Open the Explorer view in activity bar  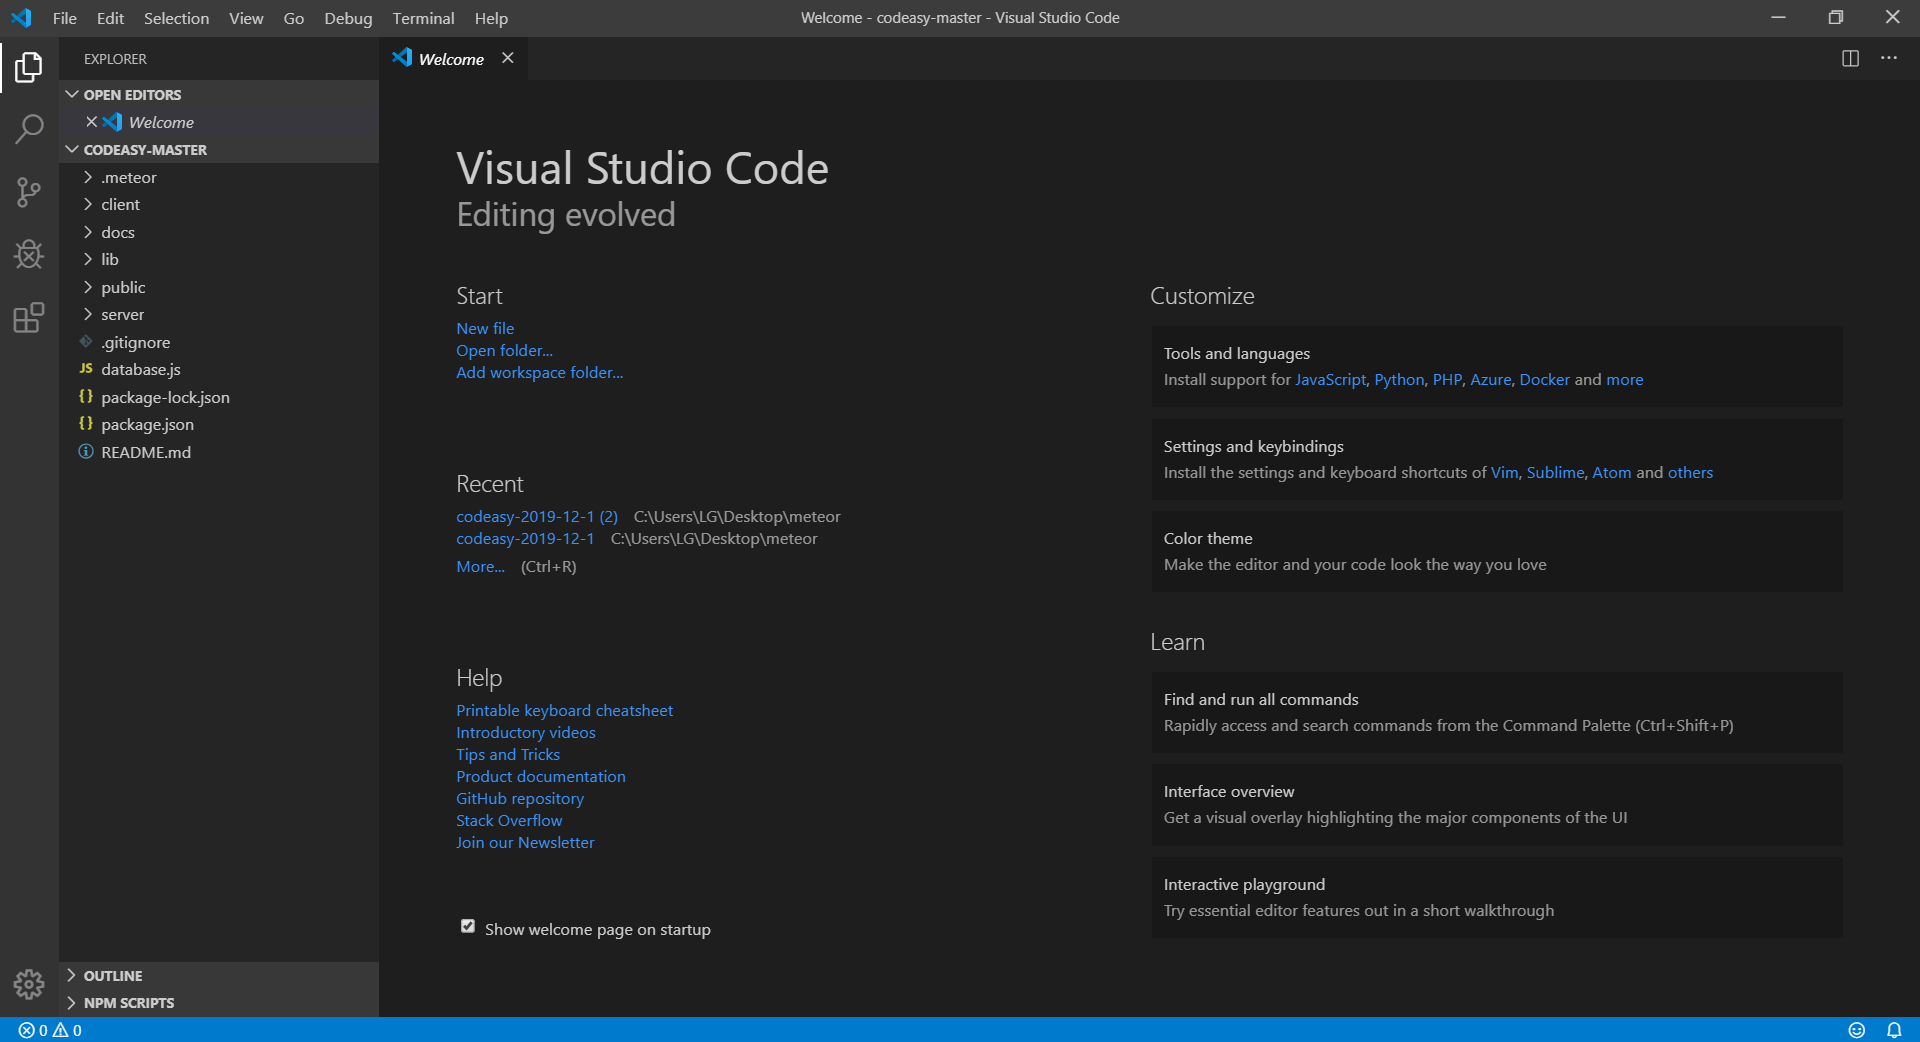[x=29, y=67]
